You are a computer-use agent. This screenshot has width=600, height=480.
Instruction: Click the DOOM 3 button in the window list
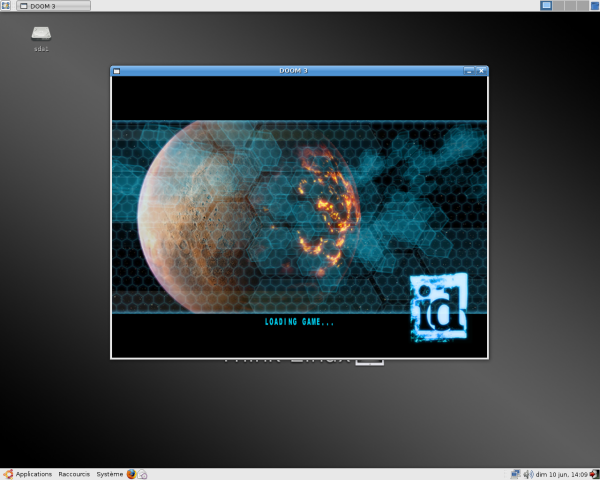(x=54, y=6)
